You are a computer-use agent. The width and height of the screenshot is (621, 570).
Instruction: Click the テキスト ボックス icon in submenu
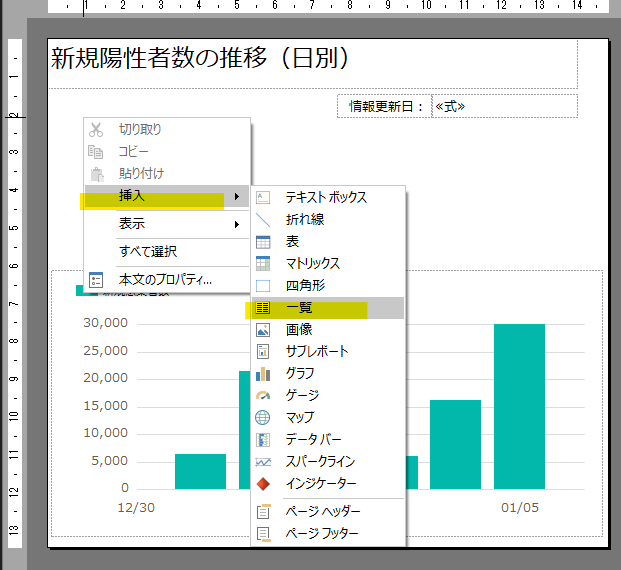tap(263, 198)
